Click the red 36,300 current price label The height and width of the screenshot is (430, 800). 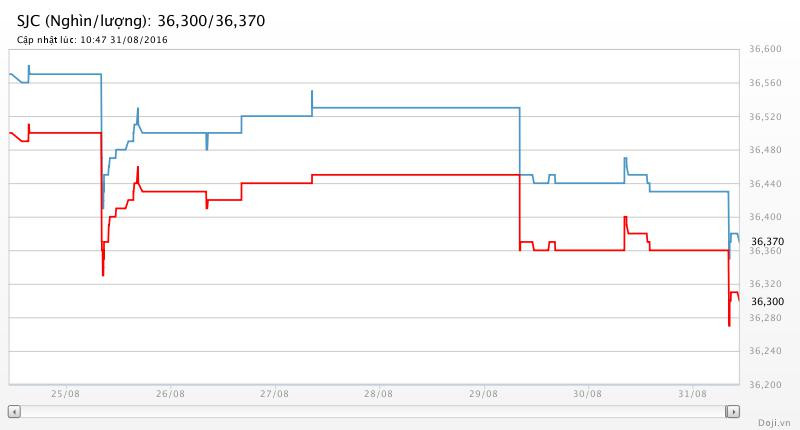pos(767,301)
